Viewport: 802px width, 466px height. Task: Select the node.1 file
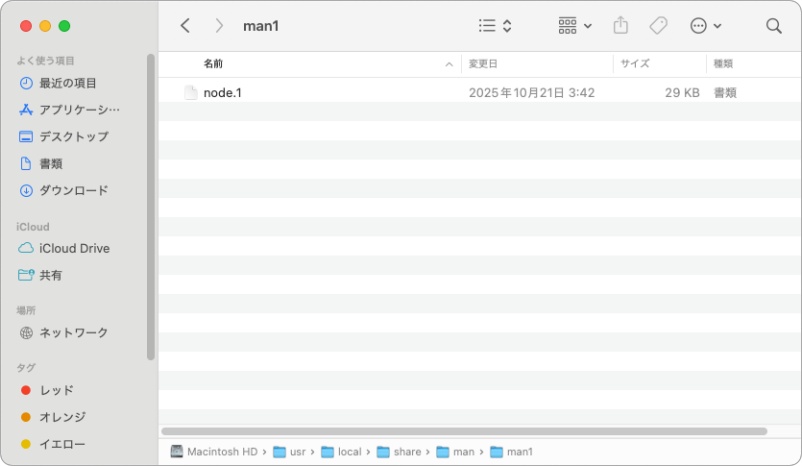tap(223, 92)
